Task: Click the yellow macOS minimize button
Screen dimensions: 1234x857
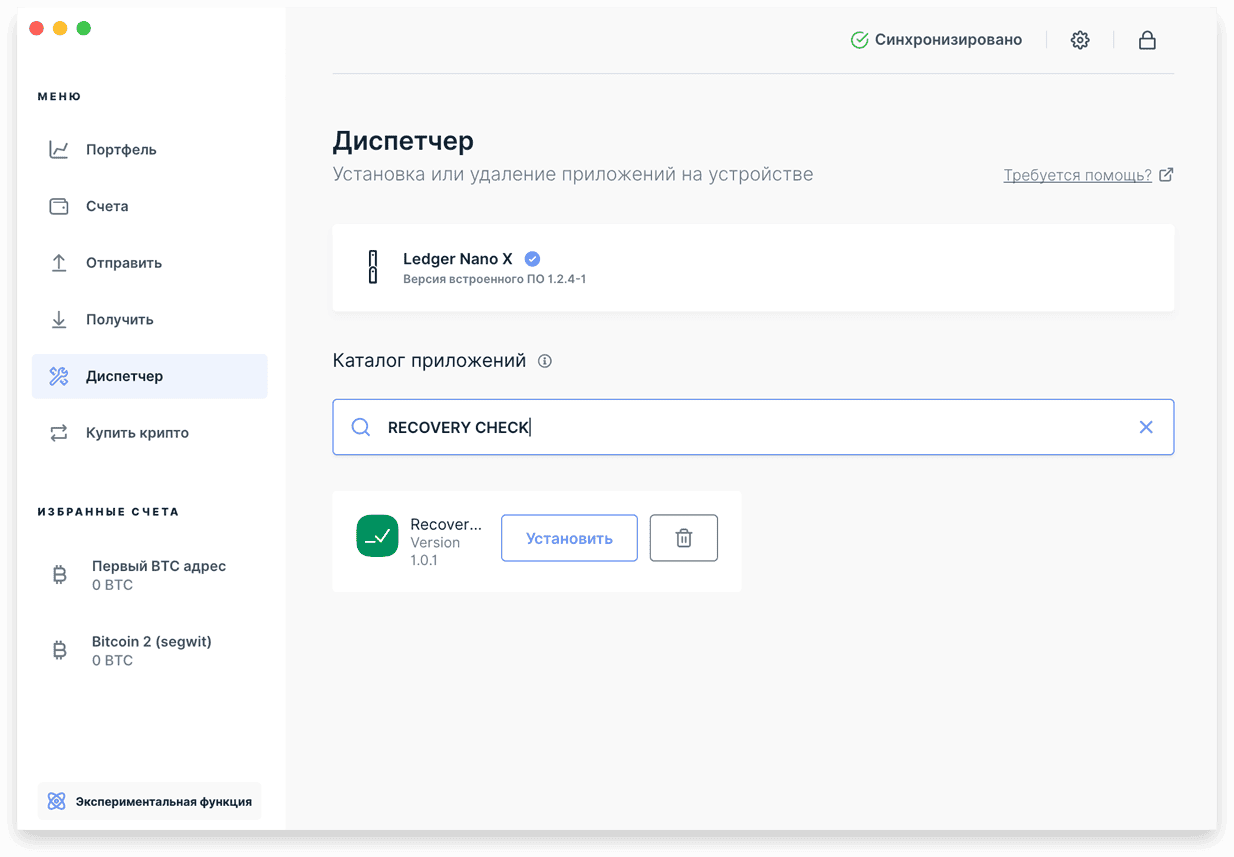Action: 60,28
